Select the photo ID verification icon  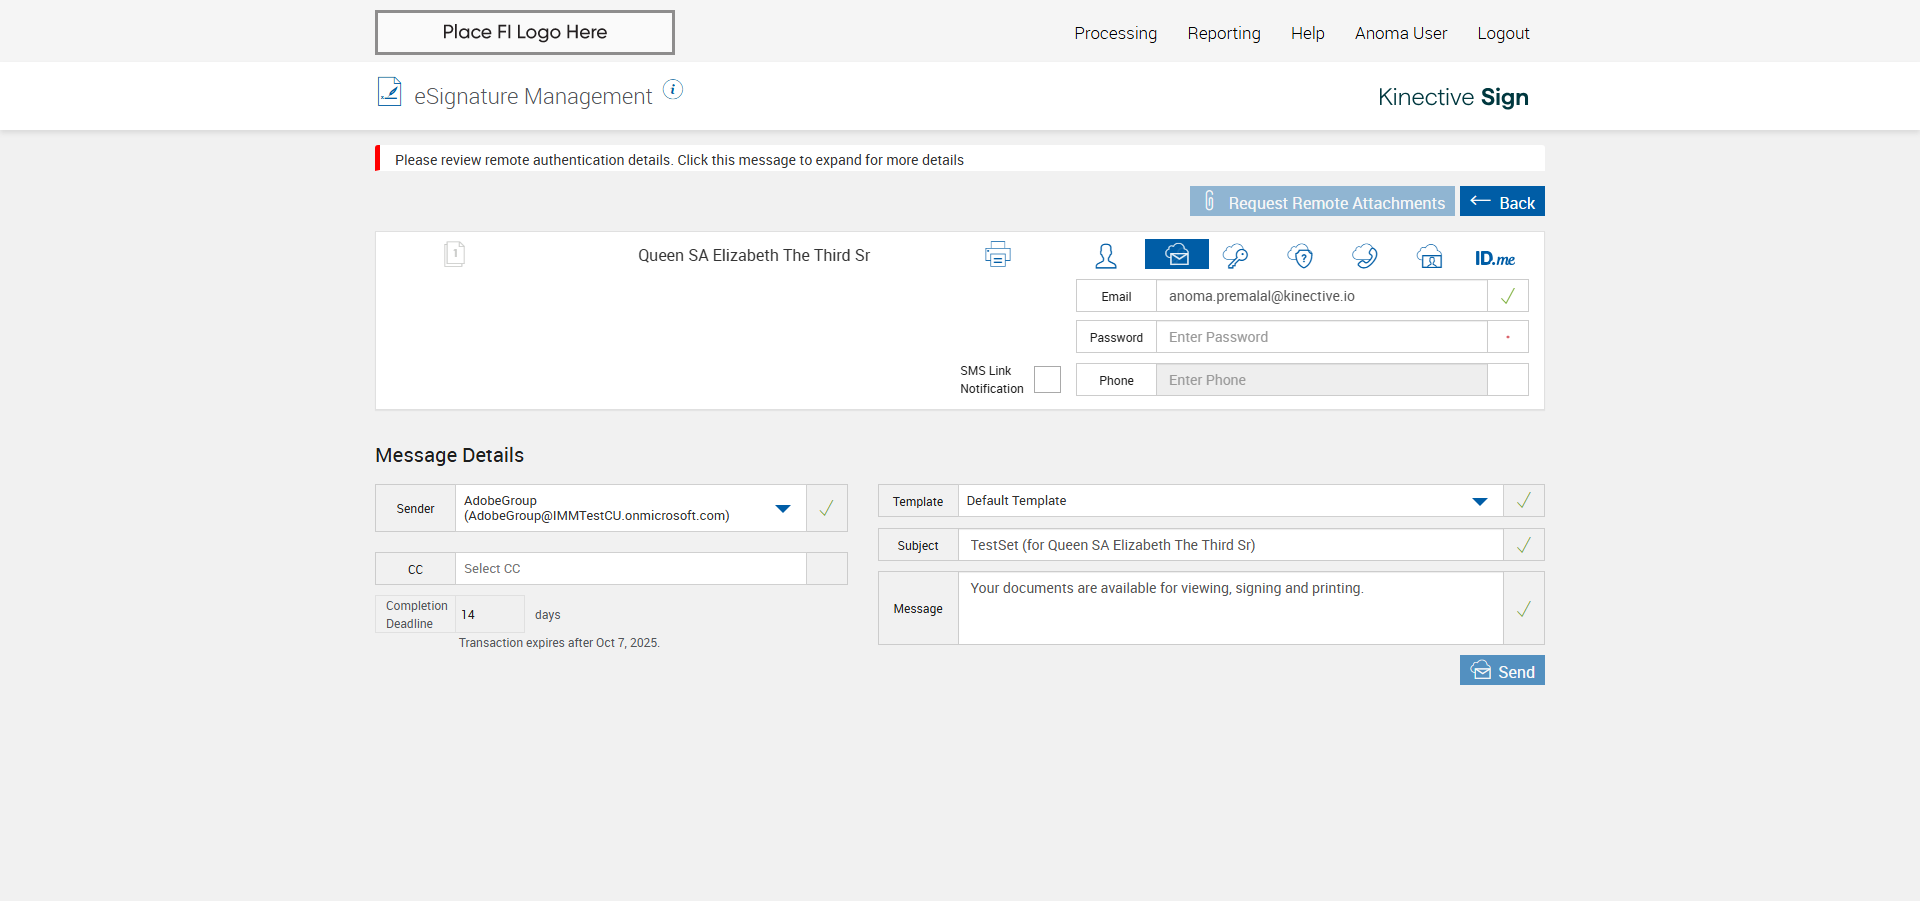[1430, 256]
